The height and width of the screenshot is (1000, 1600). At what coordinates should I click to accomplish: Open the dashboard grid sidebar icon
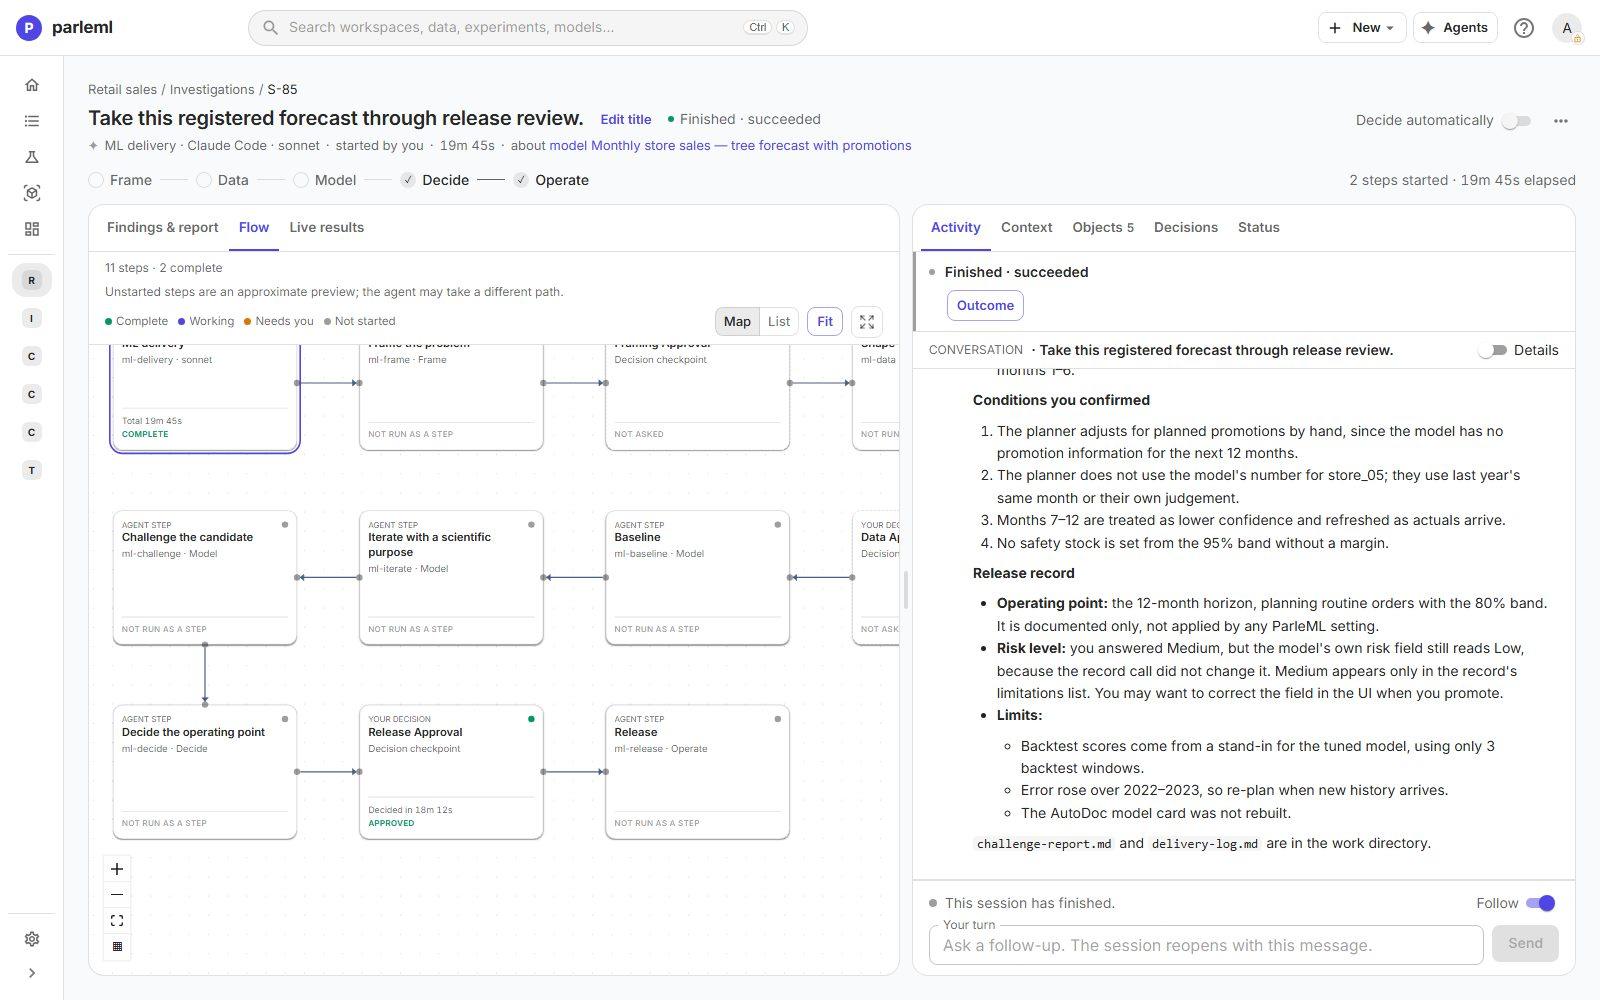(32, 229)
